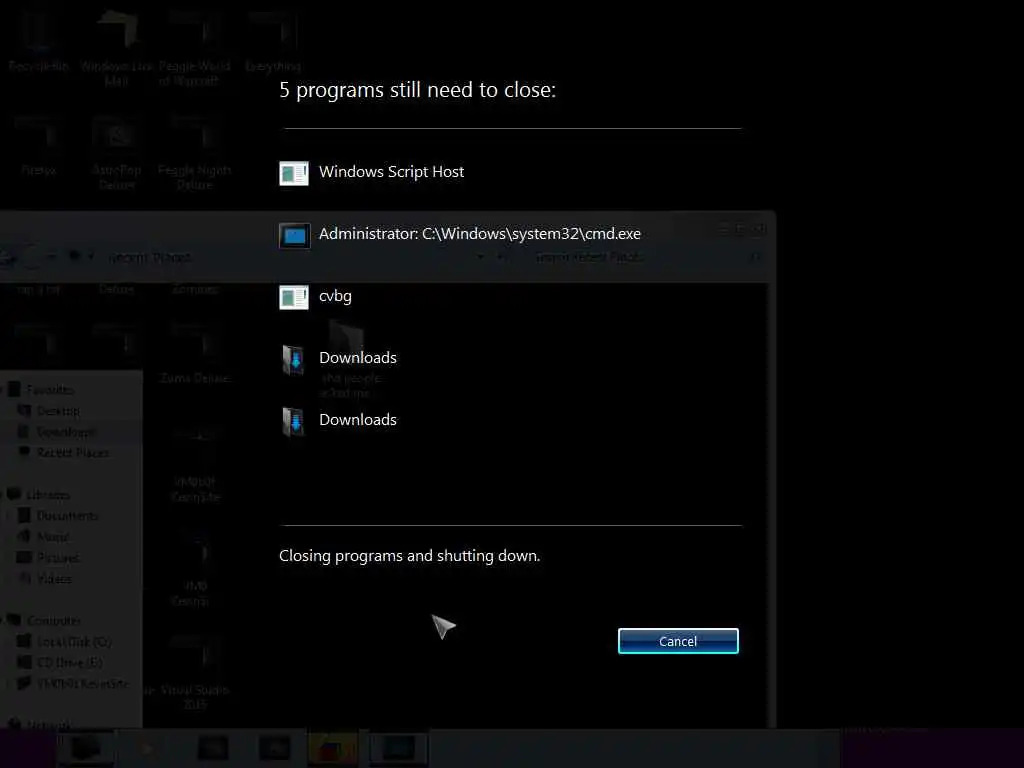Screen dimensions: 1024x768
Task: Click the Windows Script Host program icon
Action: (294, 173)
